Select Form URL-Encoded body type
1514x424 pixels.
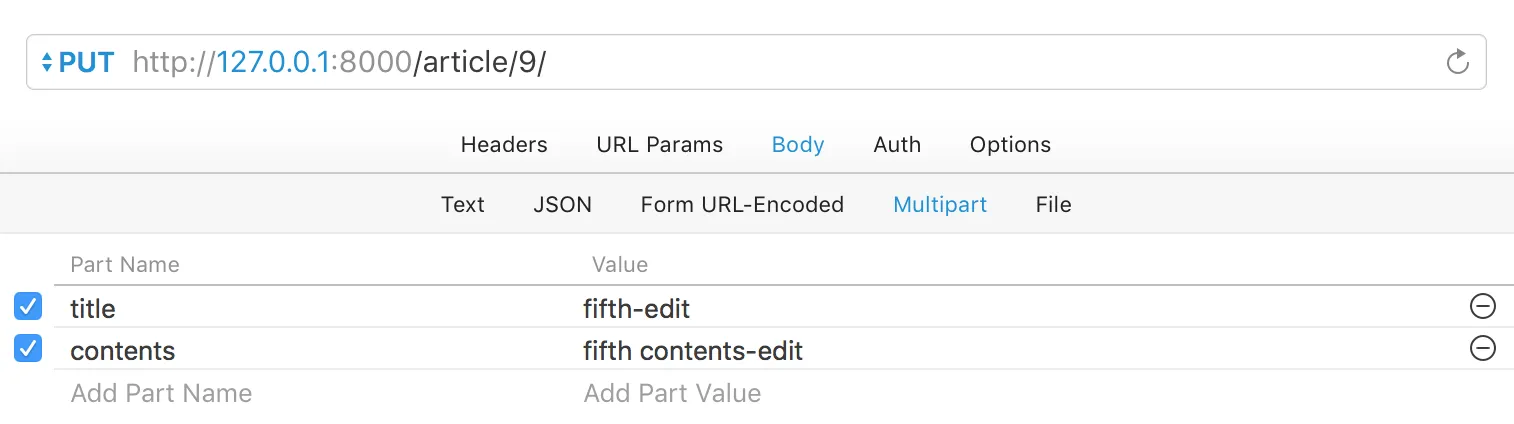click(x=742, y=204)
